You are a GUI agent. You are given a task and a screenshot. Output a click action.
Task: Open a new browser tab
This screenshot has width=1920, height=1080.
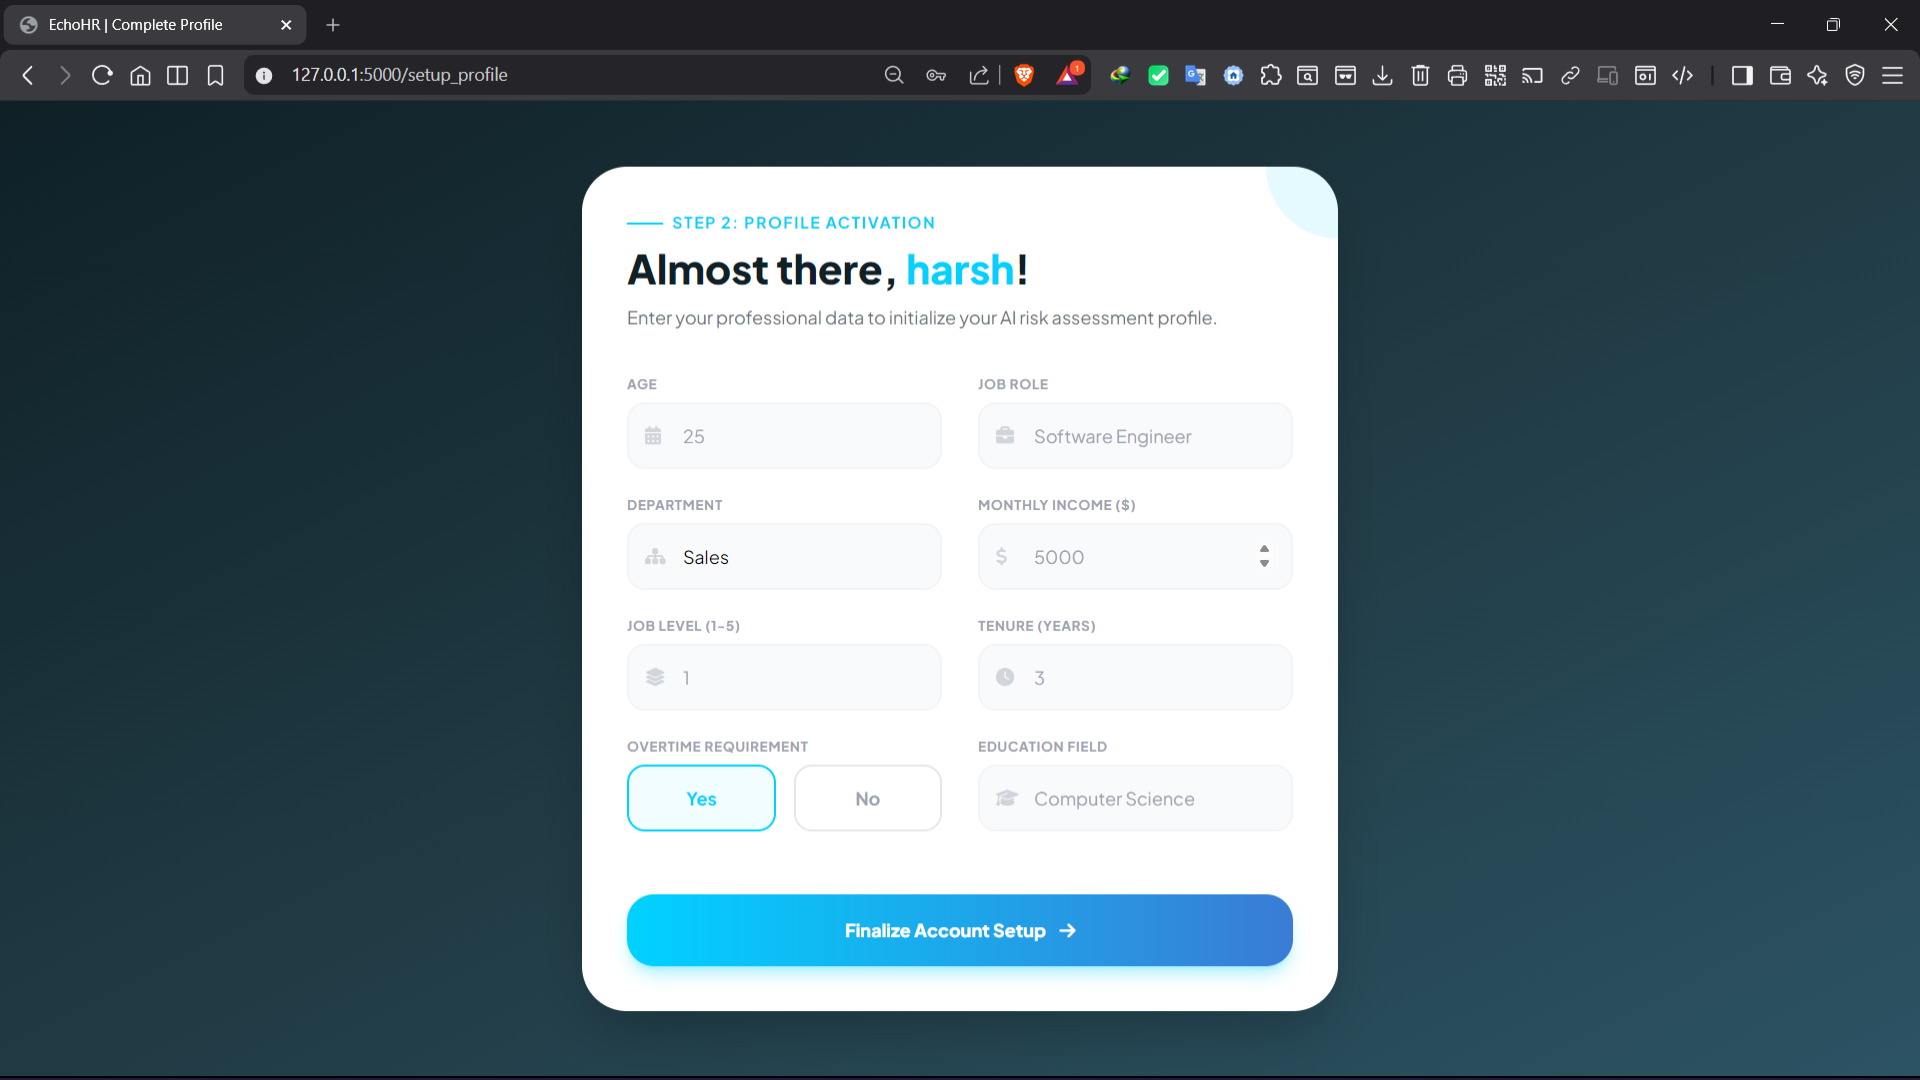[x=333, y=24]
